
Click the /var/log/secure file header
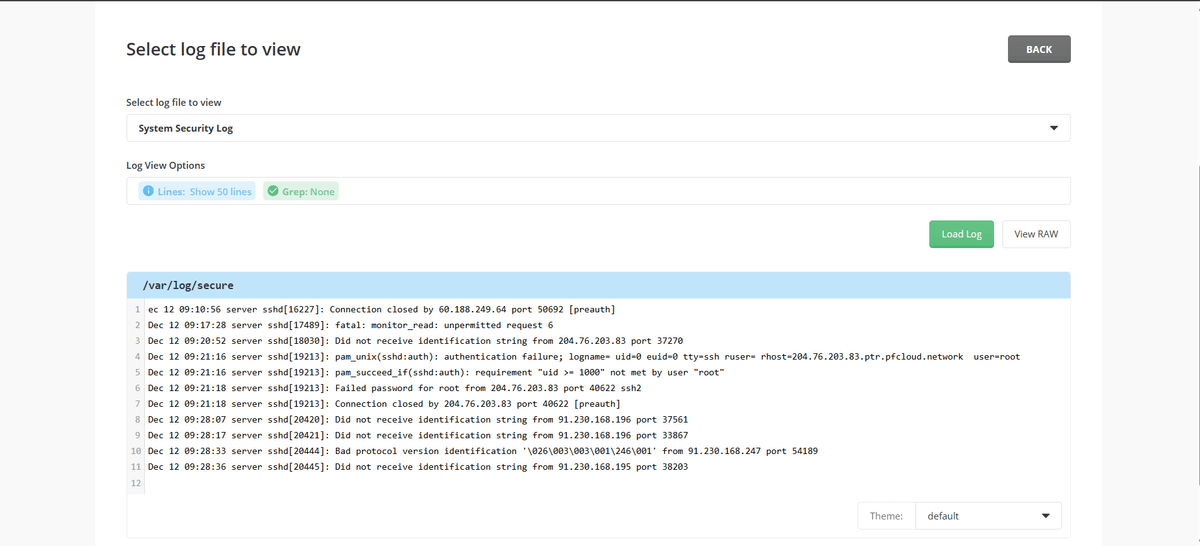188,285
